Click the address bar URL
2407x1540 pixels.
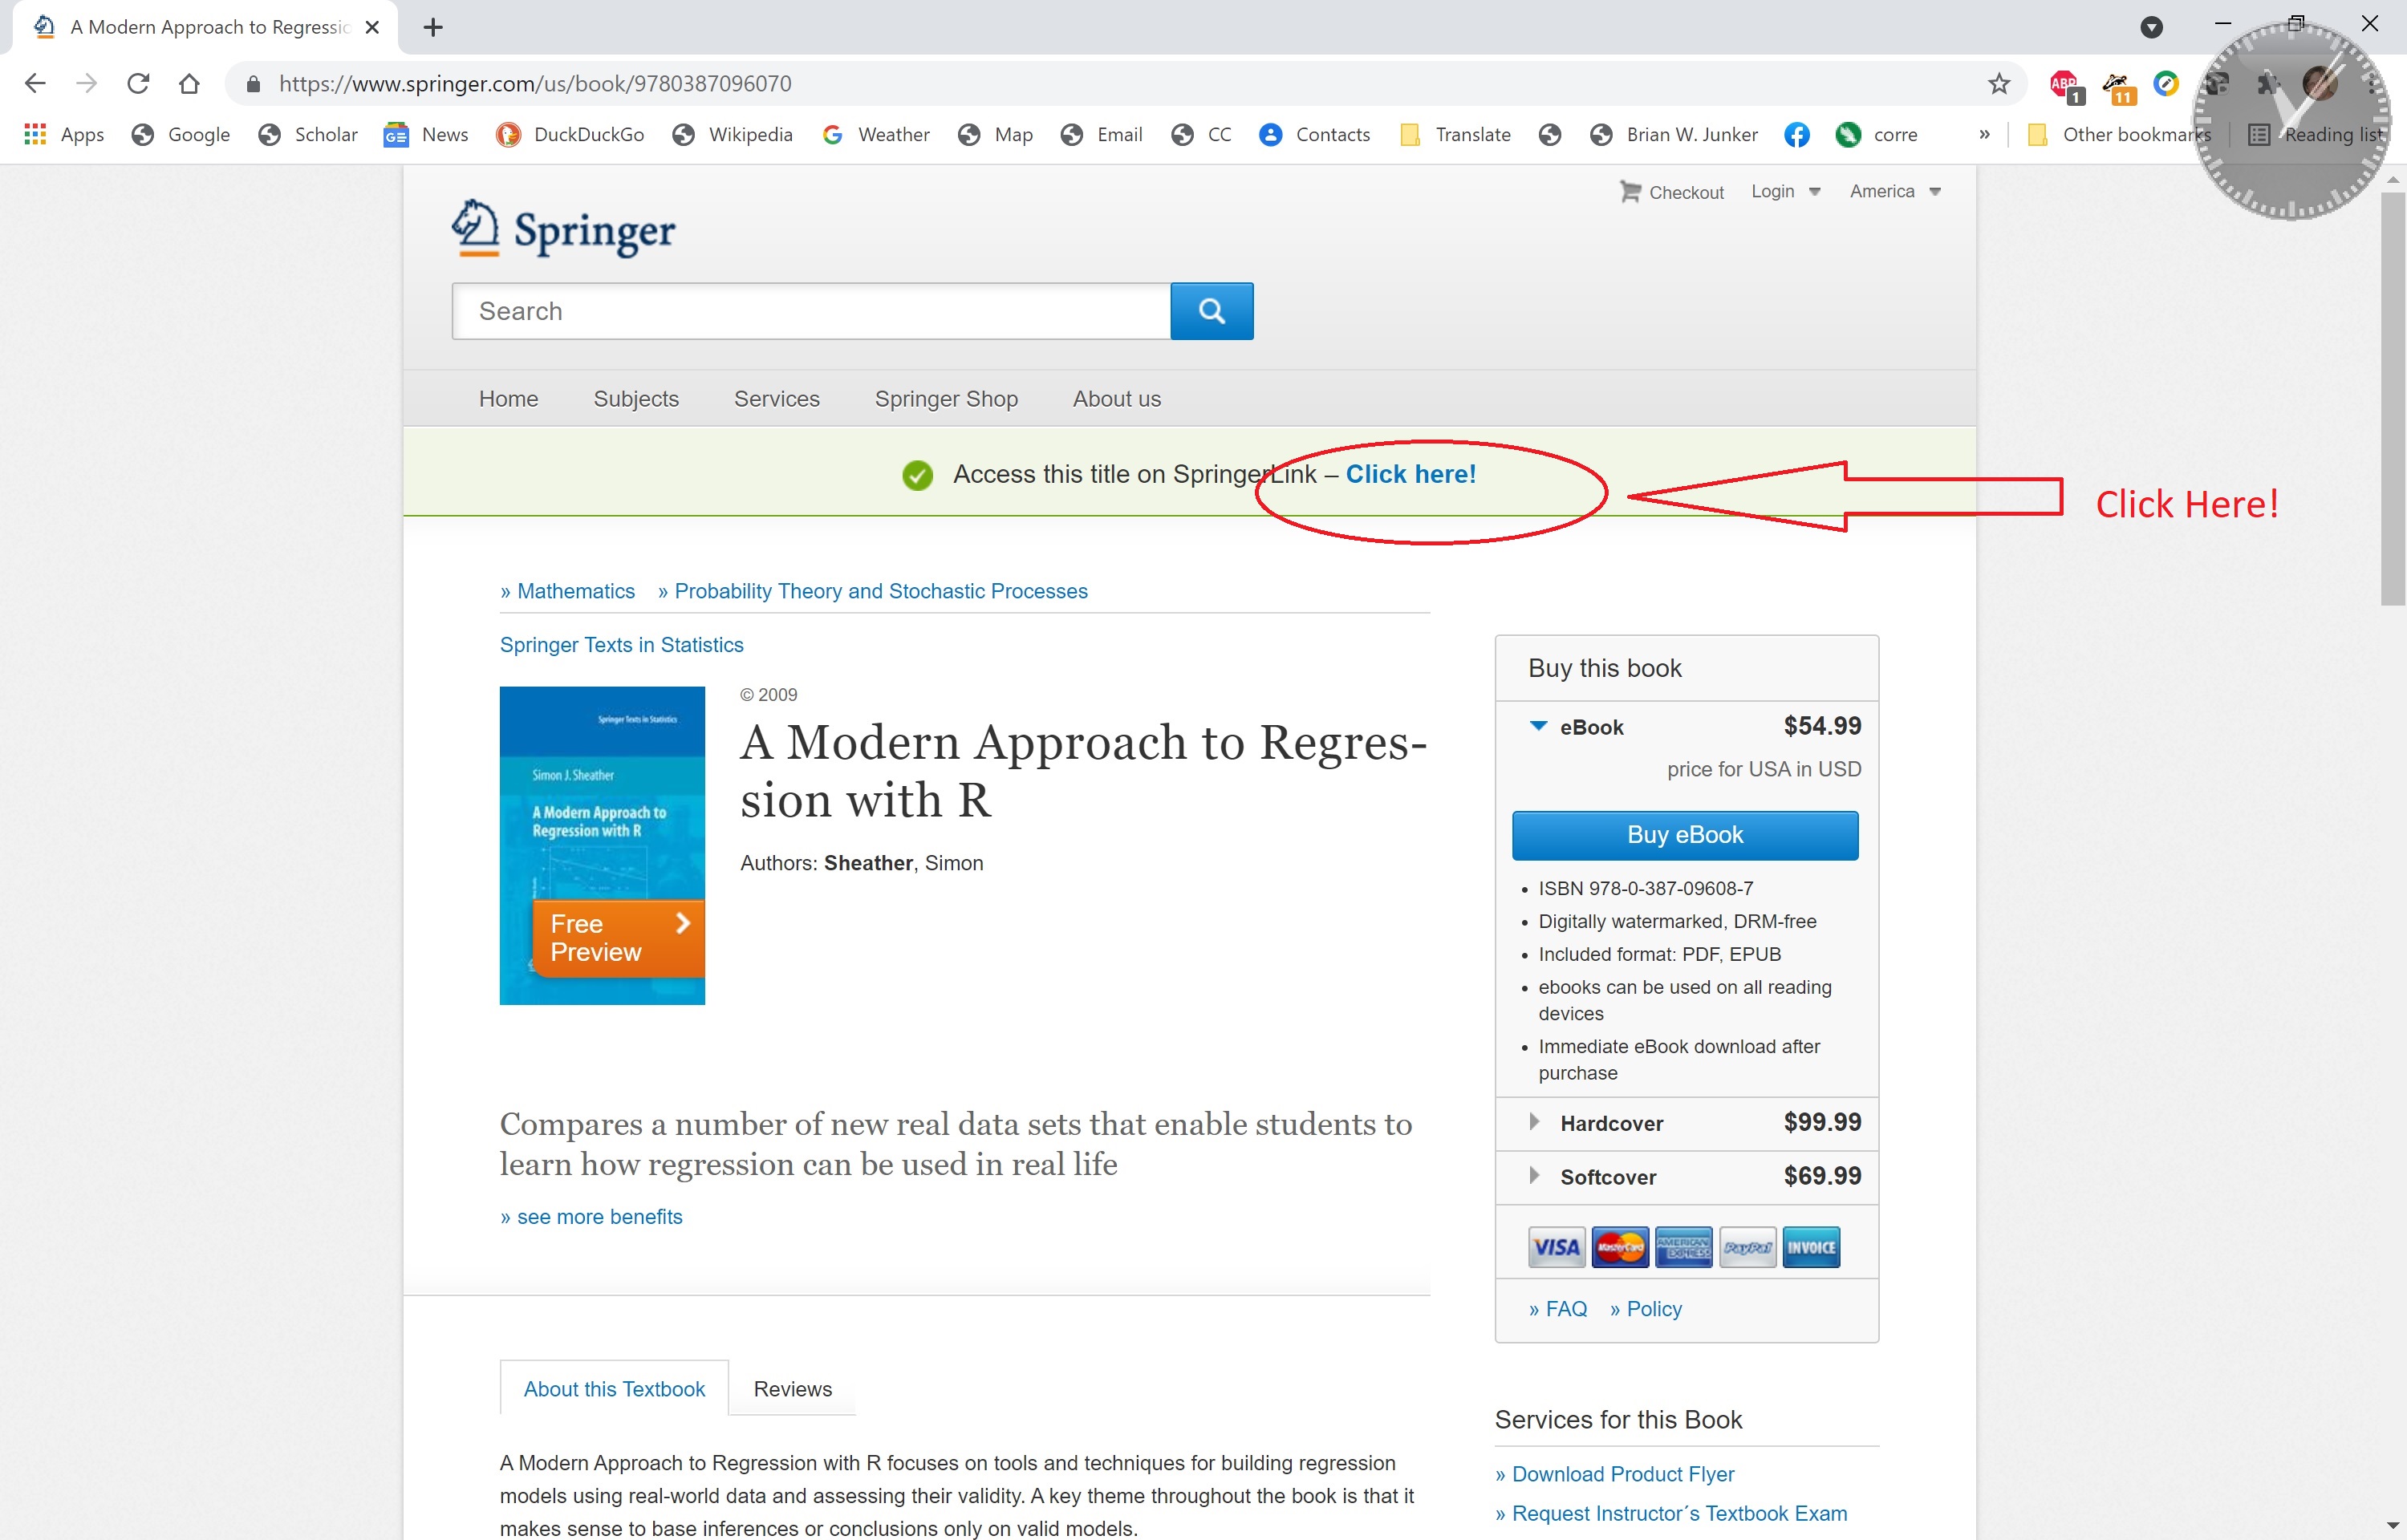535,83
